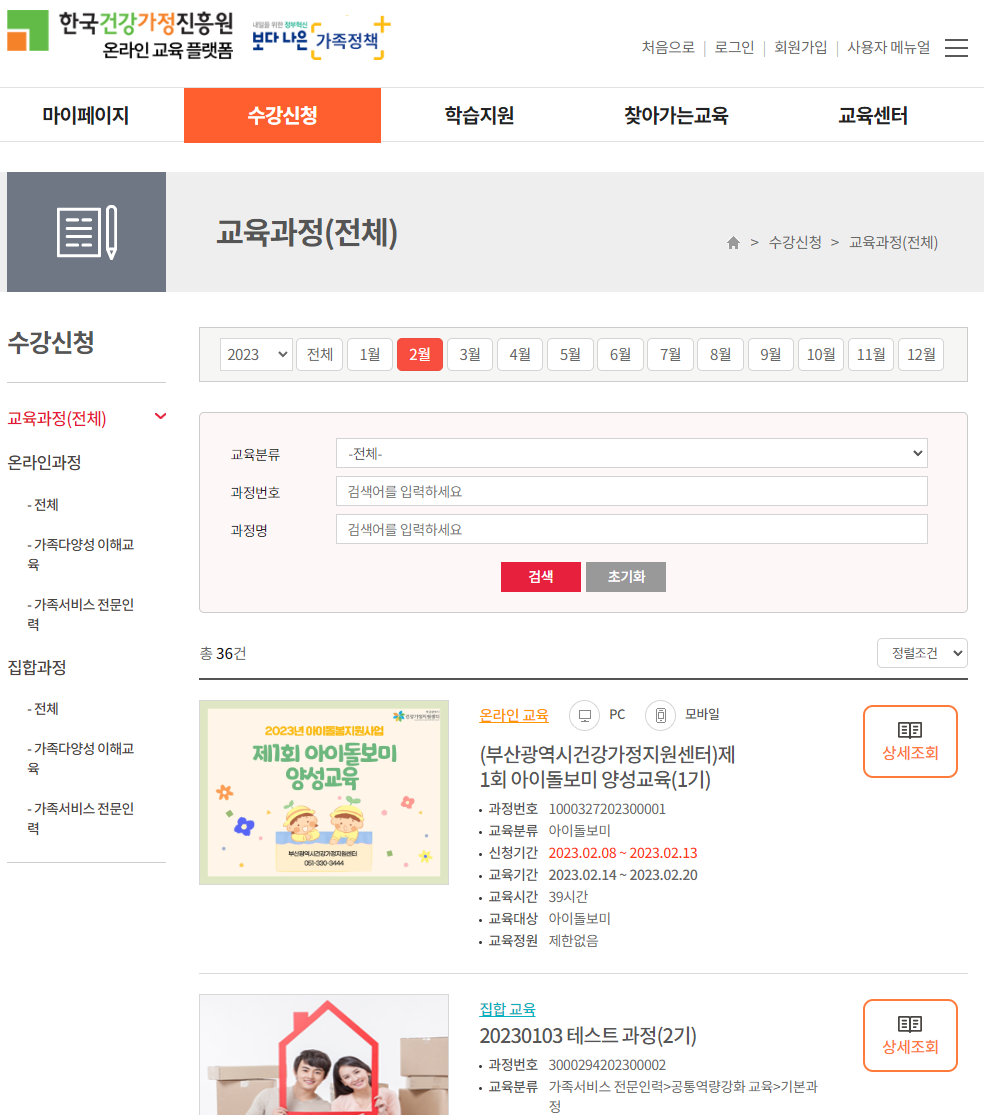Open 상세조회 for the 아이돌보미 양성교육 course
The height and width of the screenshot is (1115, 984).
coord(909,741)
